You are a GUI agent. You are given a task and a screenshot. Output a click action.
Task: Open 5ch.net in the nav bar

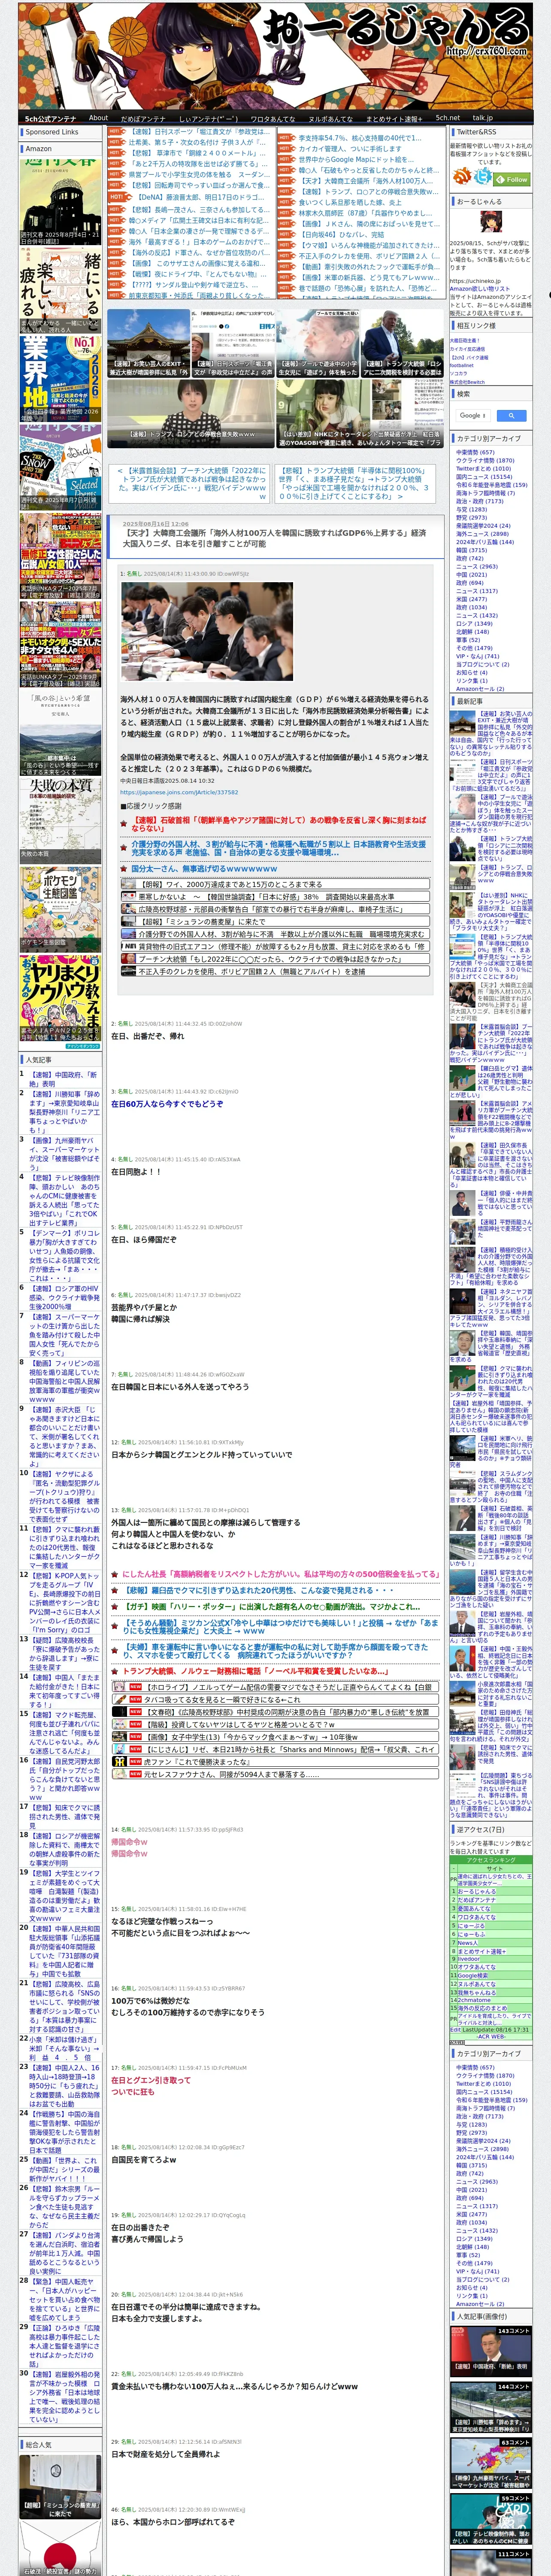pyautogui.click(x=448, y=118)
